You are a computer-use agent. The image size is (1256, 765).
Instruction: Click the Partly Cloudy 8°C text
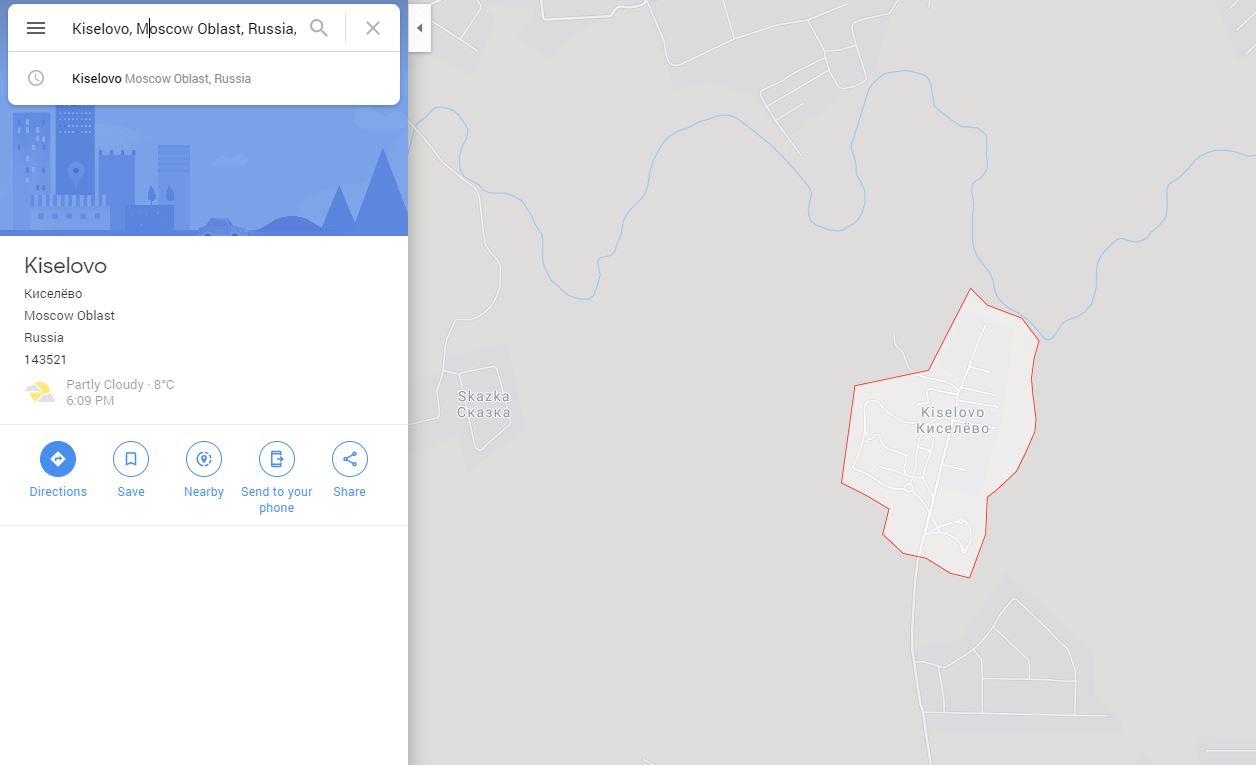tap(120, 385)
